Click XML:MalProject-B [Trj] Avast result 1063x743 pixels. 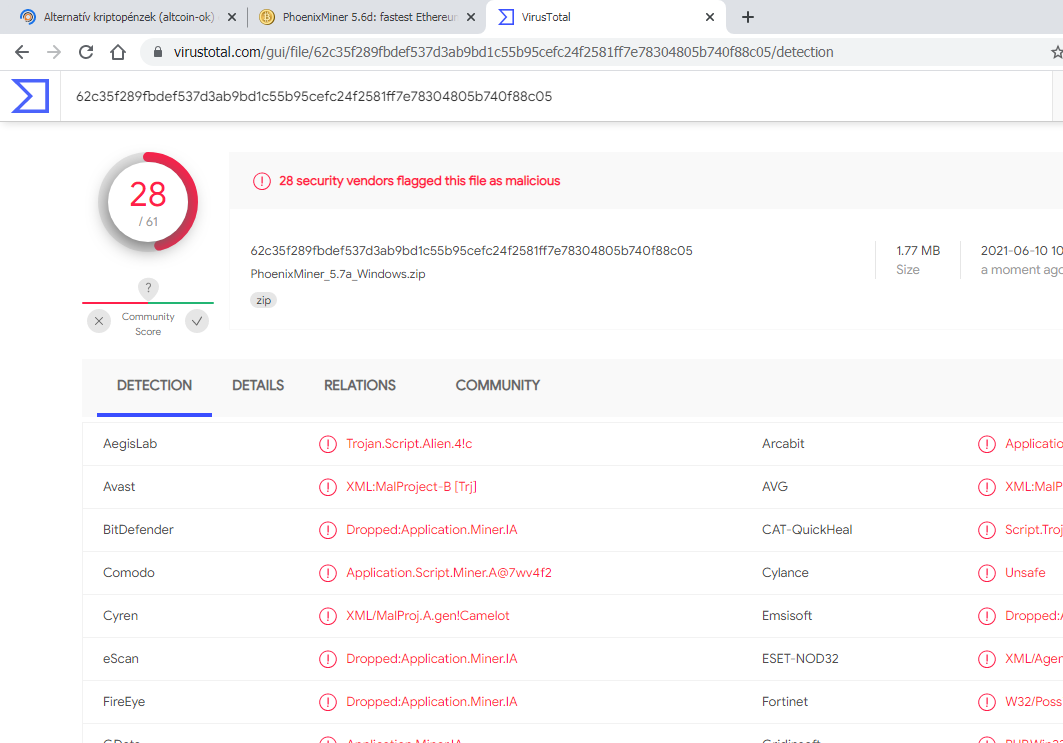point(412,487)
